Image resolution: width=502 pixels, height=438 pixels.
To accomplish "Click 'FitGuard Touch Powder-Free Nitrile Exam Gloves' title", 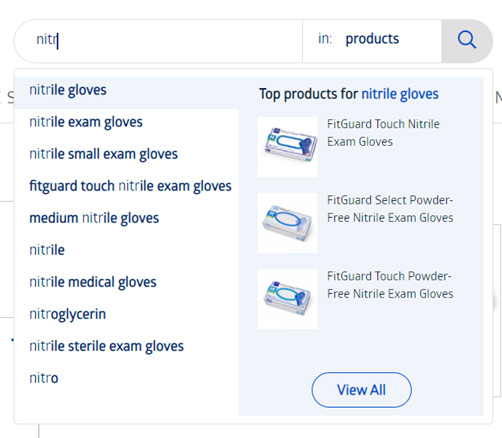I will 390,285.
